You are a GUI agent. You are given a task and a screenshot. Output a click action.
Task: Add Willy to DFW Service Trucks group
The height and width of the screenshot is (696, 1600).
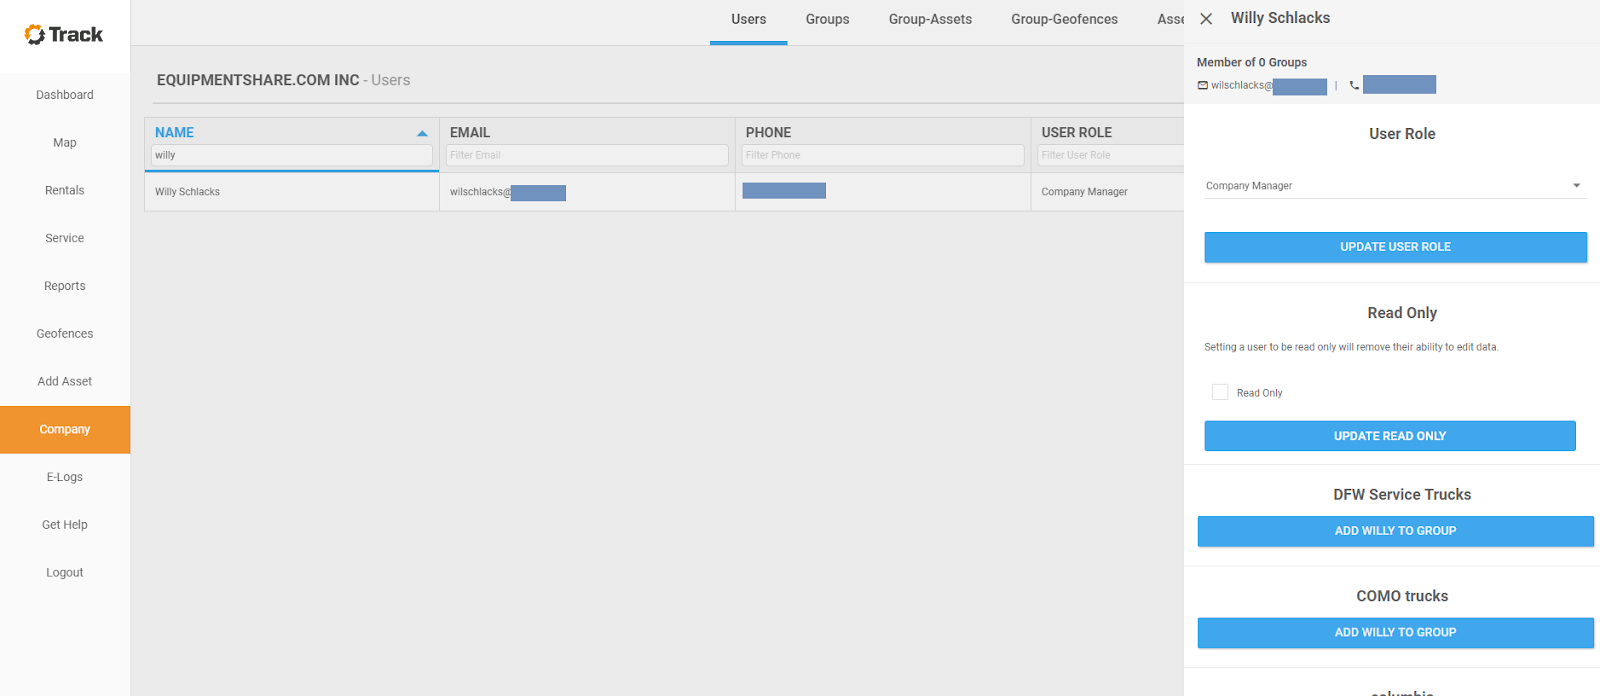point(1395,531)
